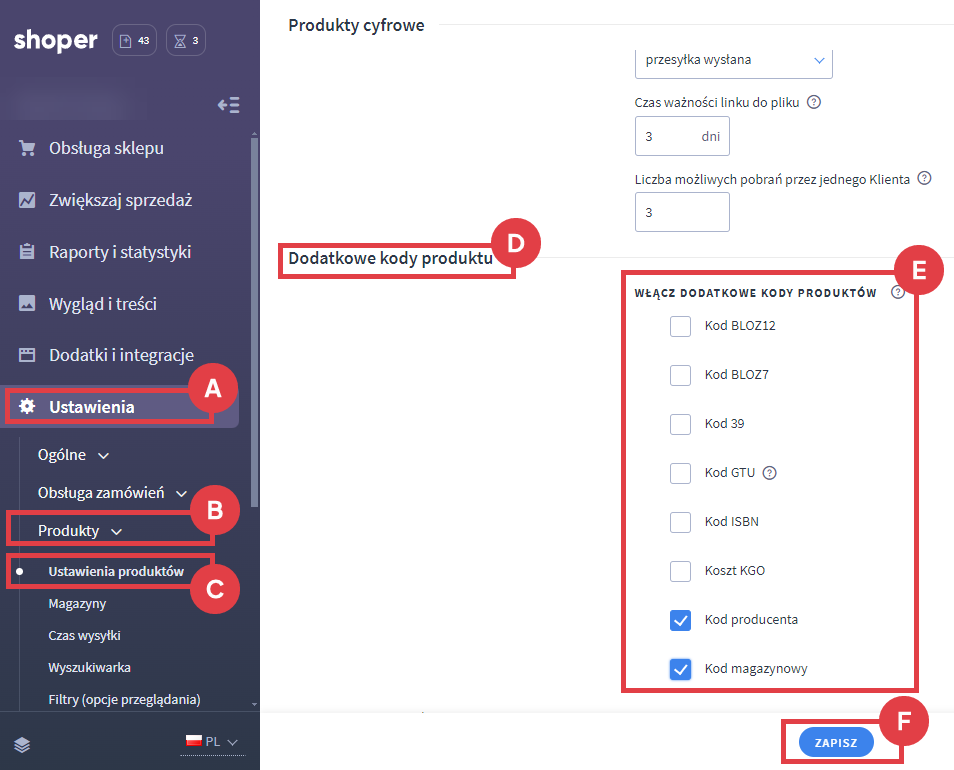Tick the Kod ISBN checkbox
This screenshot has width=954, height=770.
pyautogui.click(x=680, y=522)
